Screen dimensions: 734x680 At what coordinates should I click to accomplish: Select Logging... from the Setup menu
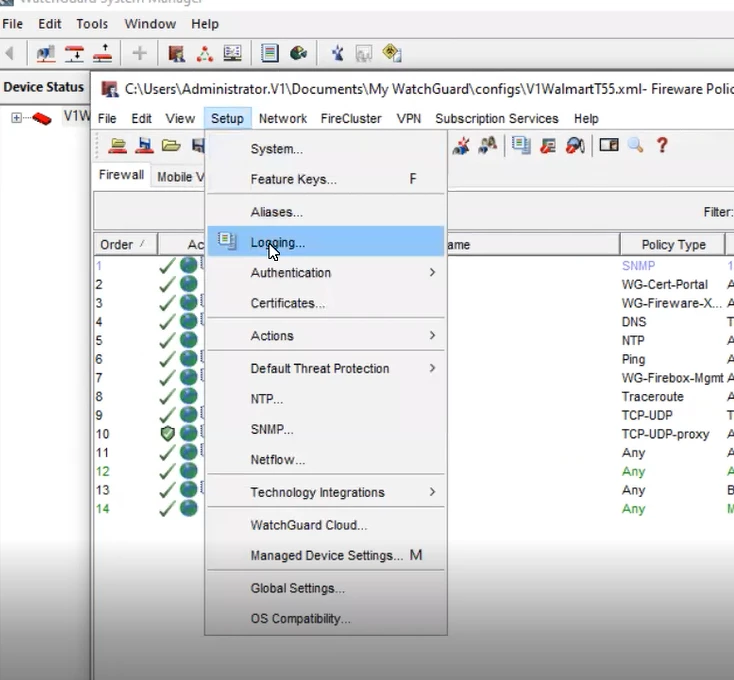325,242
